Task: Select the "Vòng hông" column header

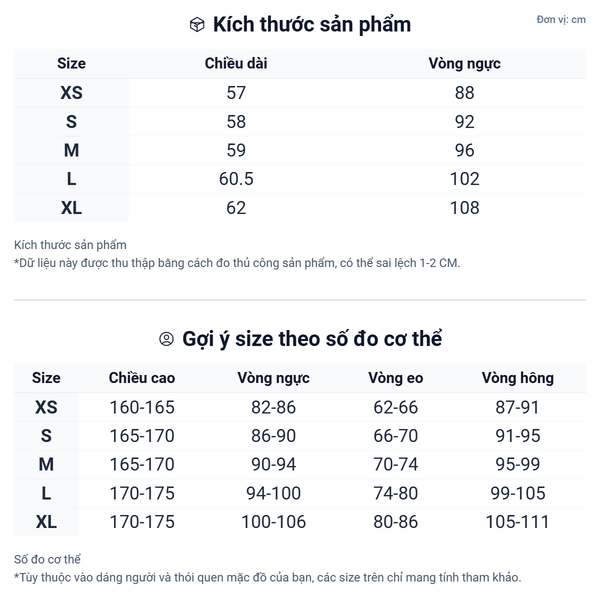Action: click(x=517, y=378)
